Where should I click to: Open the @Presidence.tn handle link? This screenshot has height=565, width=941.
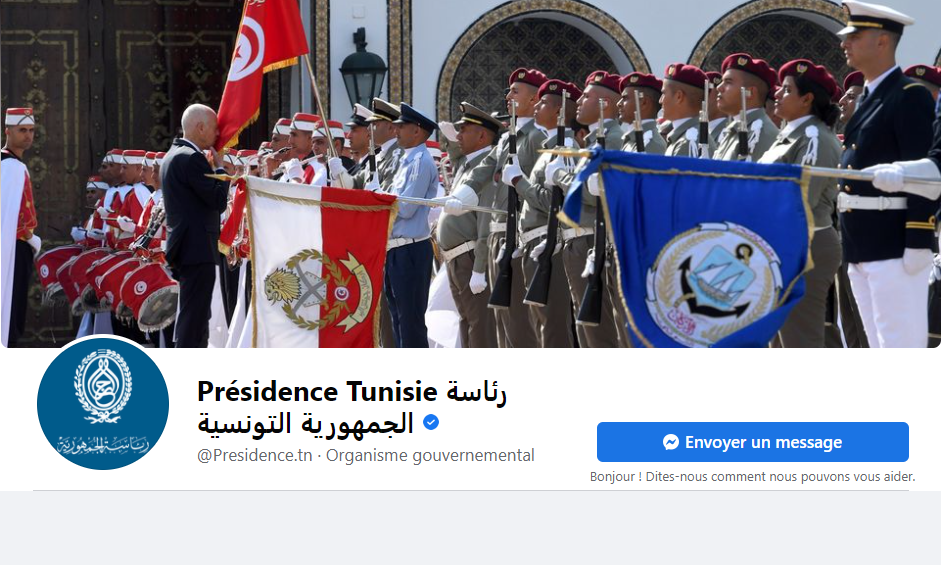(x=254, y=455)
